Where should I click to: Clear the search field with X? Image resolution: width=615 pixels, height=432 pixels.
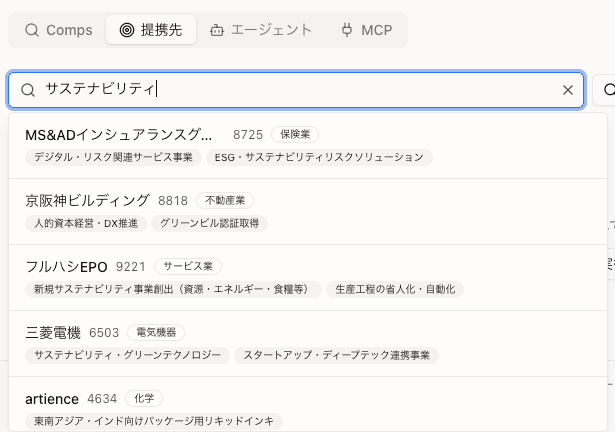568,90
